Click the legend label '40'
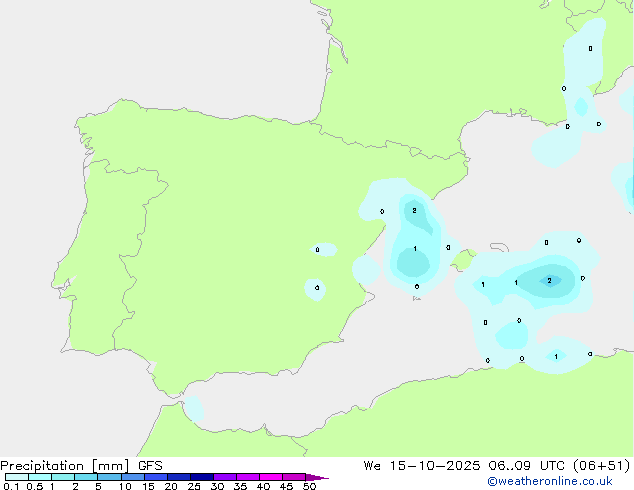This screenshot has height=490, width=634. 263,486
